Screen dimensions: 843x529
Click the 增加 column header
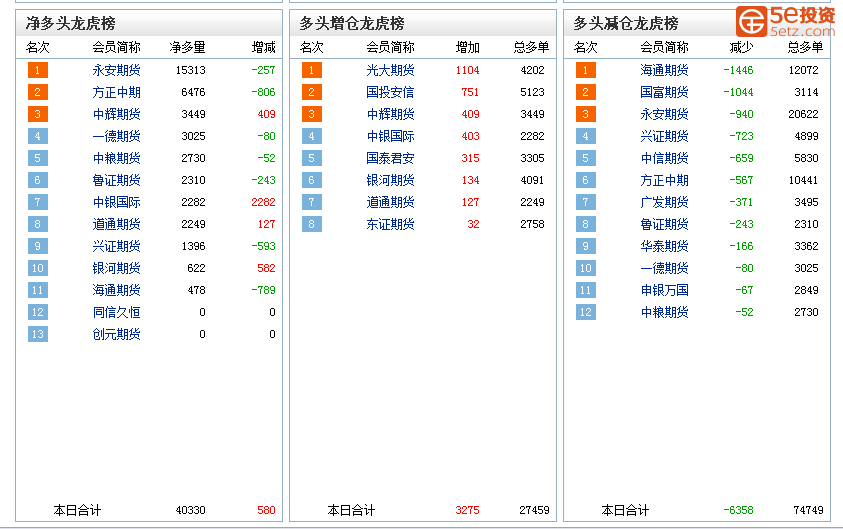(x=468, y=48)
